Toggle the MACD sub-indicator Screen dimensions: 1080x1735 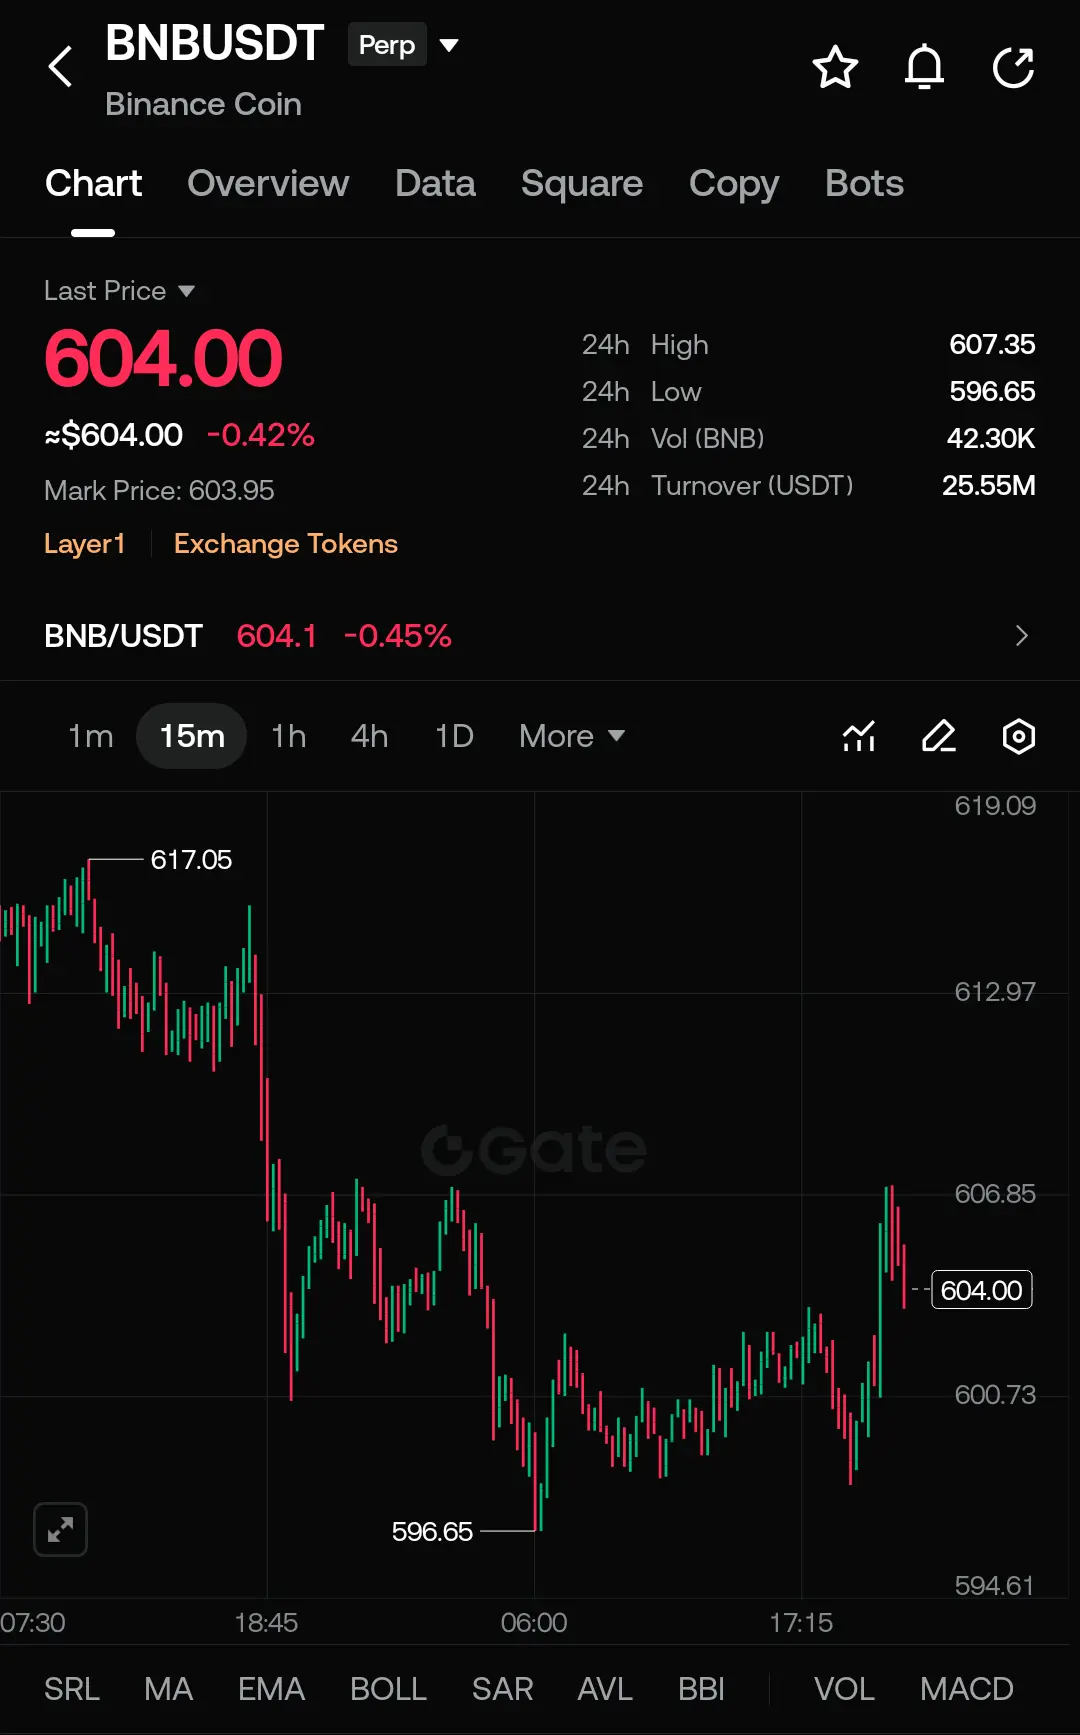pos(967,1689)
